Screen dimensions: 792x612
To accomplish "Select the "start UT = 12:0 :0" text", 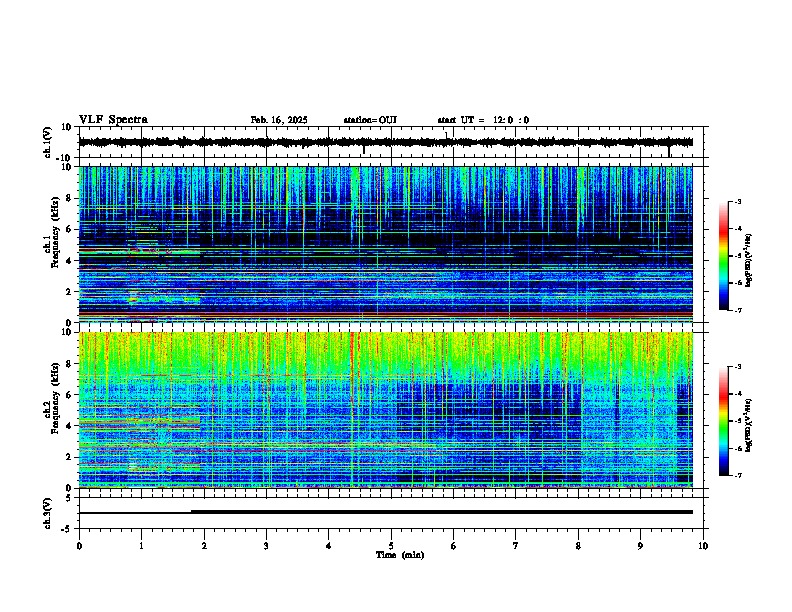I will click(x=483, y=120).
